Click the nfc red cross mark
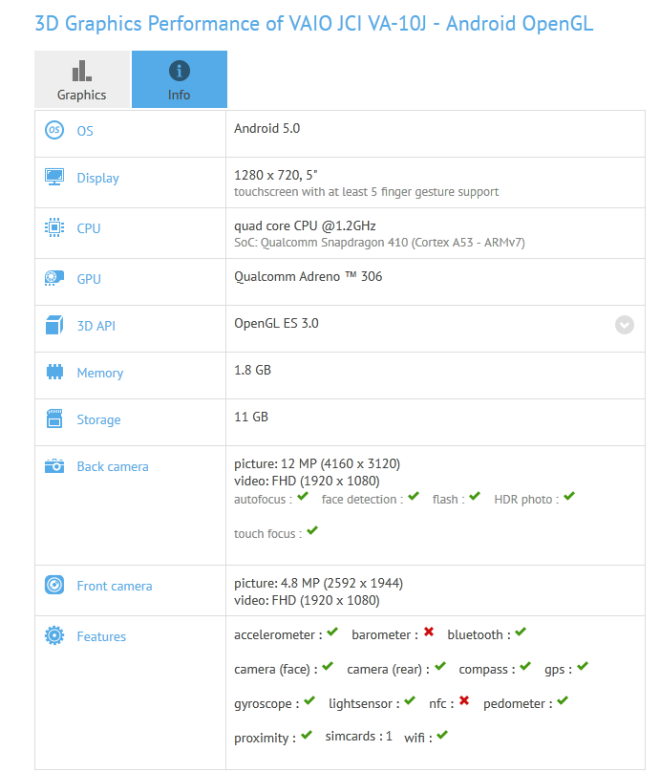Viewport: 660px width, 772px height. 464,701
